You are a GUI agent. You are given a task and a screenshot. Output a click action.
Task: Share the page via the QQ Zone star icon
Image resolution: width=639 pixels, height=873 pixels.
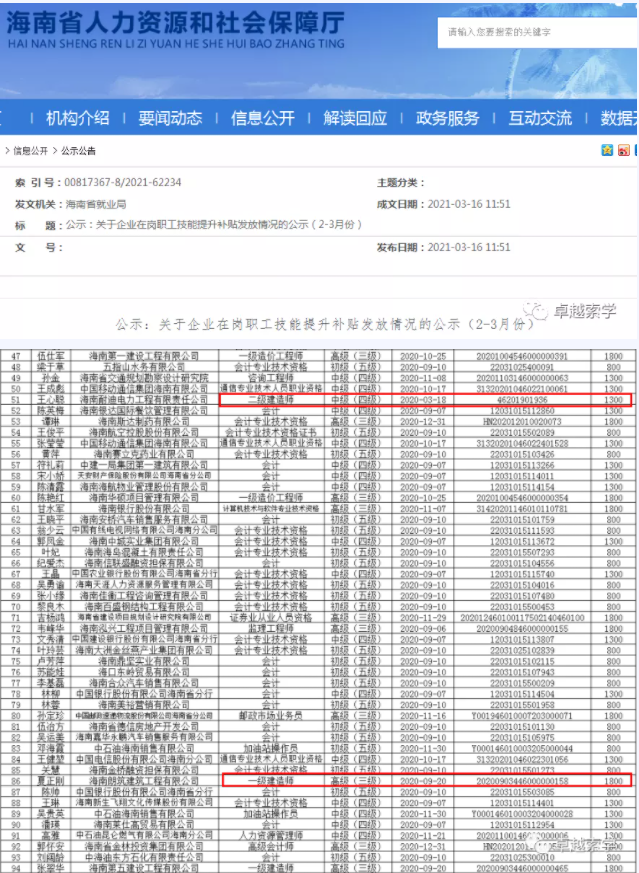click(607, 150)
